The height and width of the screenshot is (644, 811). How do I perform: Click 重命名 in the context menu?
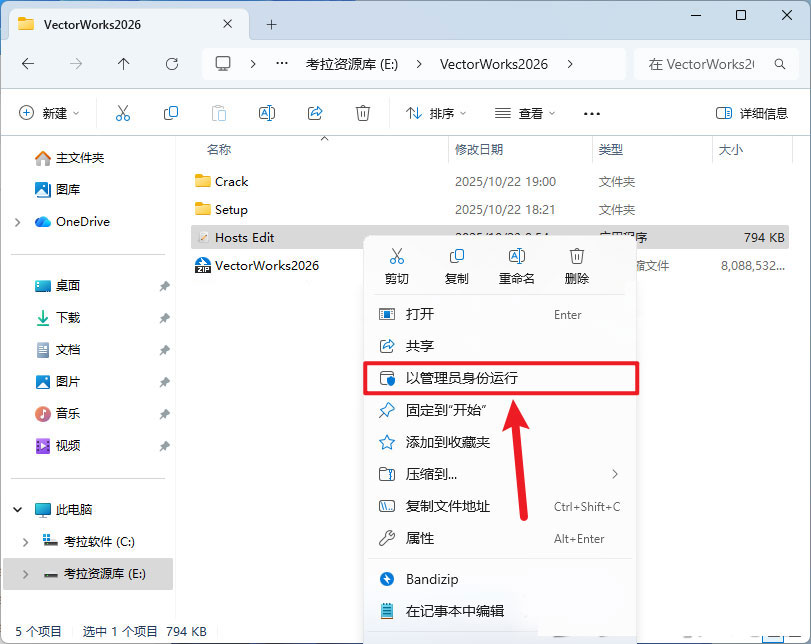[x=516, y=267]
